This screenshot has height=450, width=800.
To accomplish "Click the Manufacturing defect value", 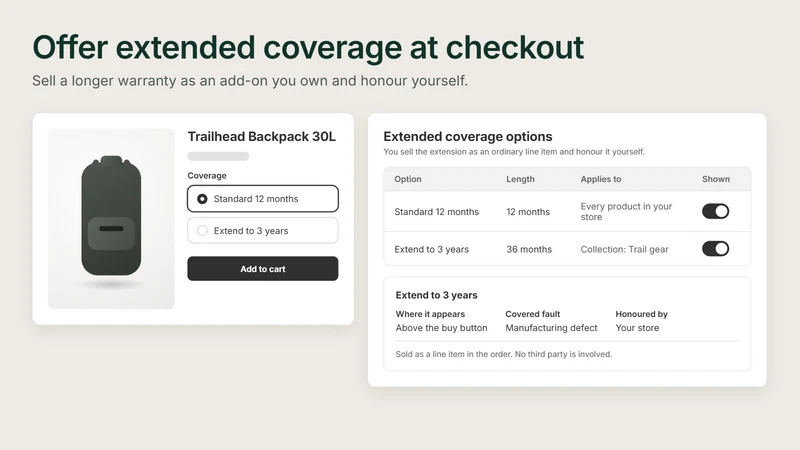I will tap(551, 328).
